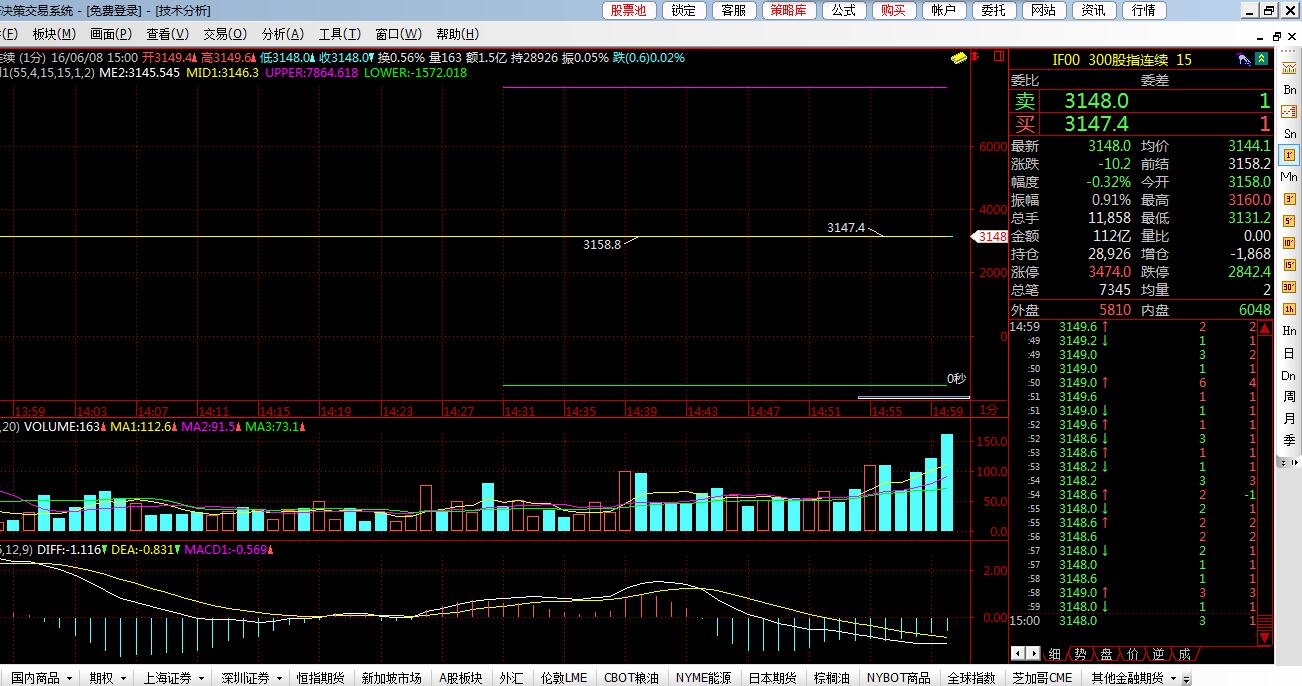Expand the 国内商品 dropdown arrow
Image resolution: width=1302 pixels, height=686 pixels.
(x=69, y=678)
